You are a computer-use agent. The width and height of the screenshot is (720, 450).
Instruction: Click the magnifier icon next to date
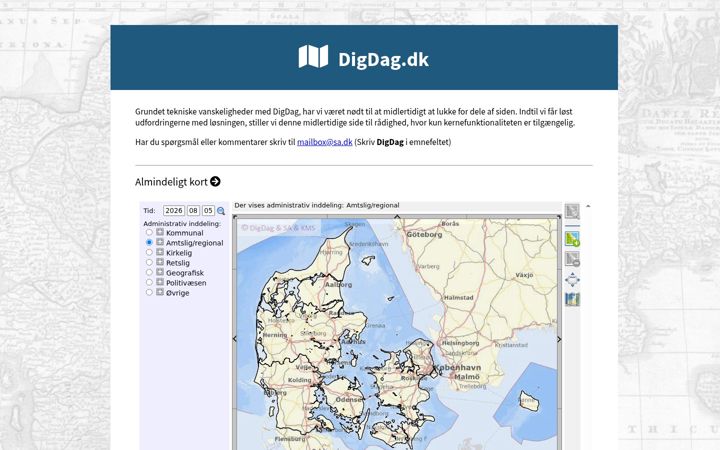(x=221, y=211)
